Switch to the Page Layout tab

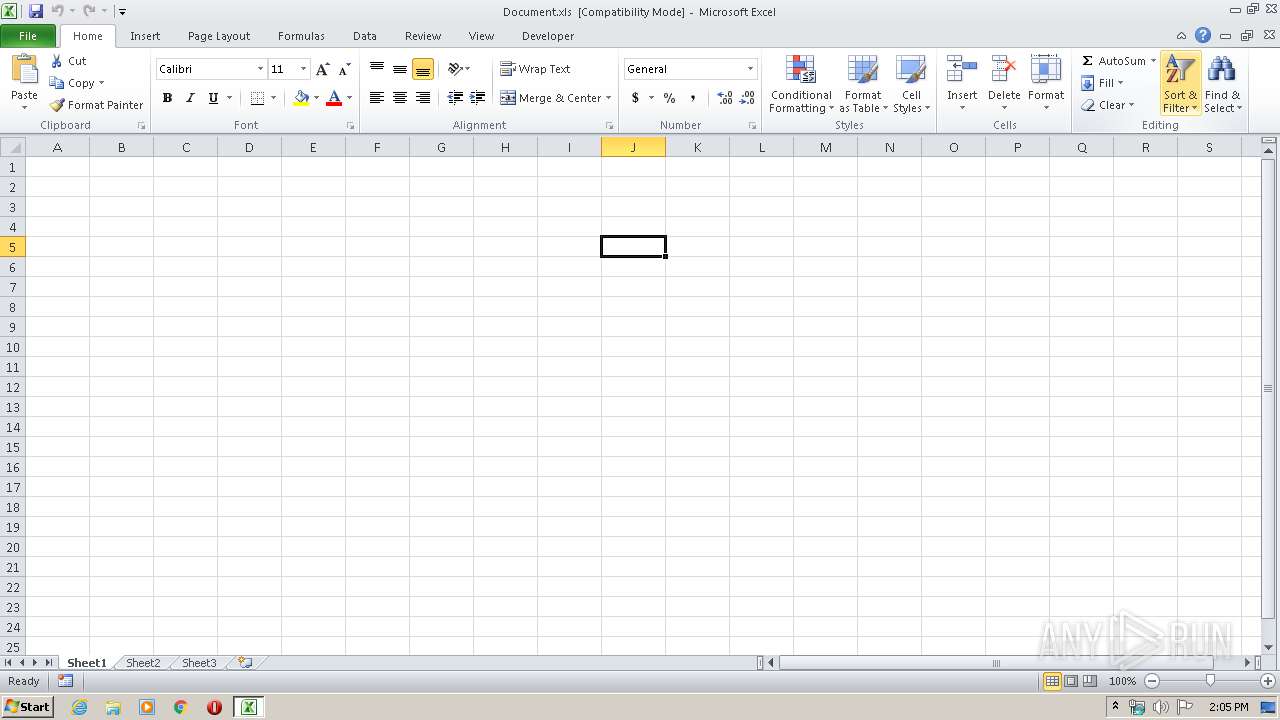(219, 36)
